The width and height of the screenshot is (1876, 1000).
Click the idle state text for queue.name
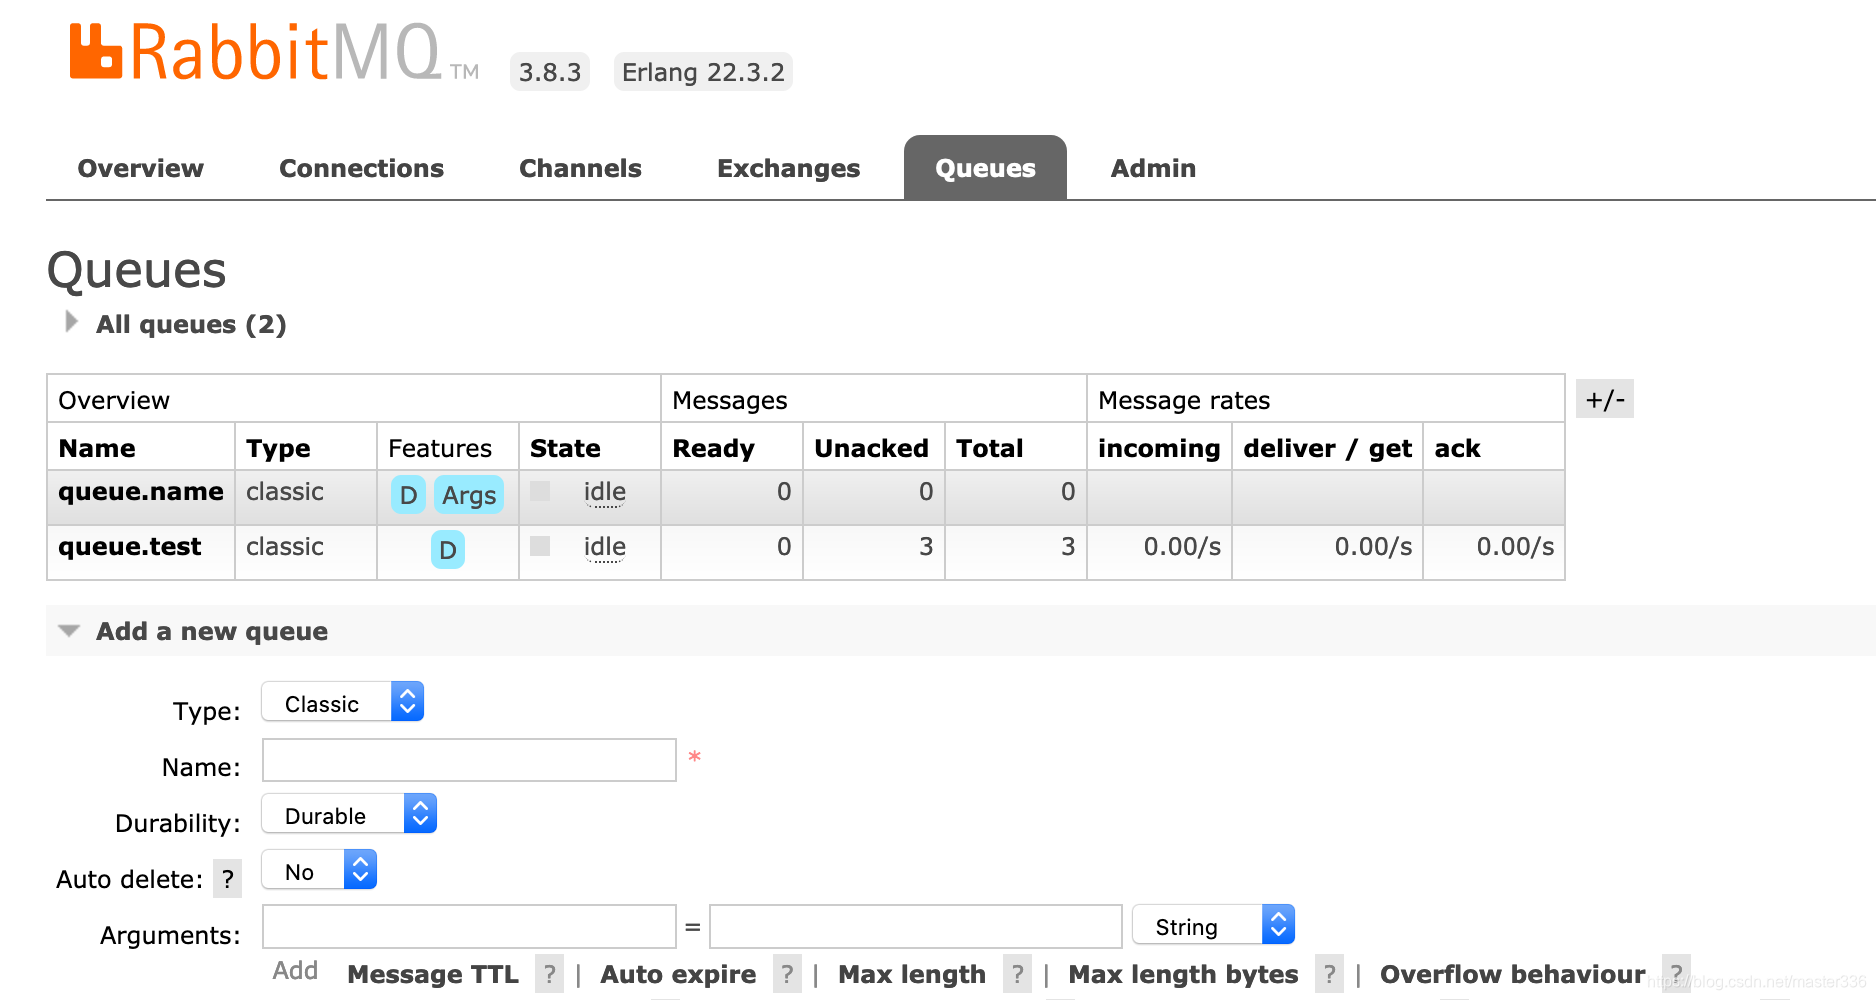coord(605,492)
